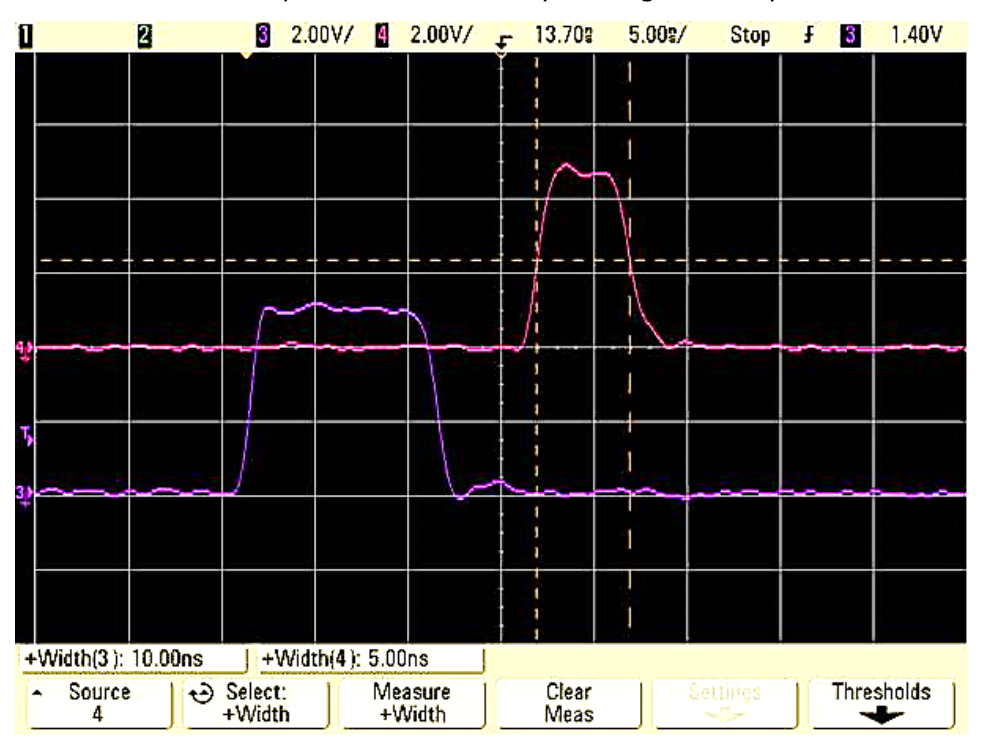Select channel 1 indicator in header
This screenshot has width=990, height=750.
click(25, 35)
